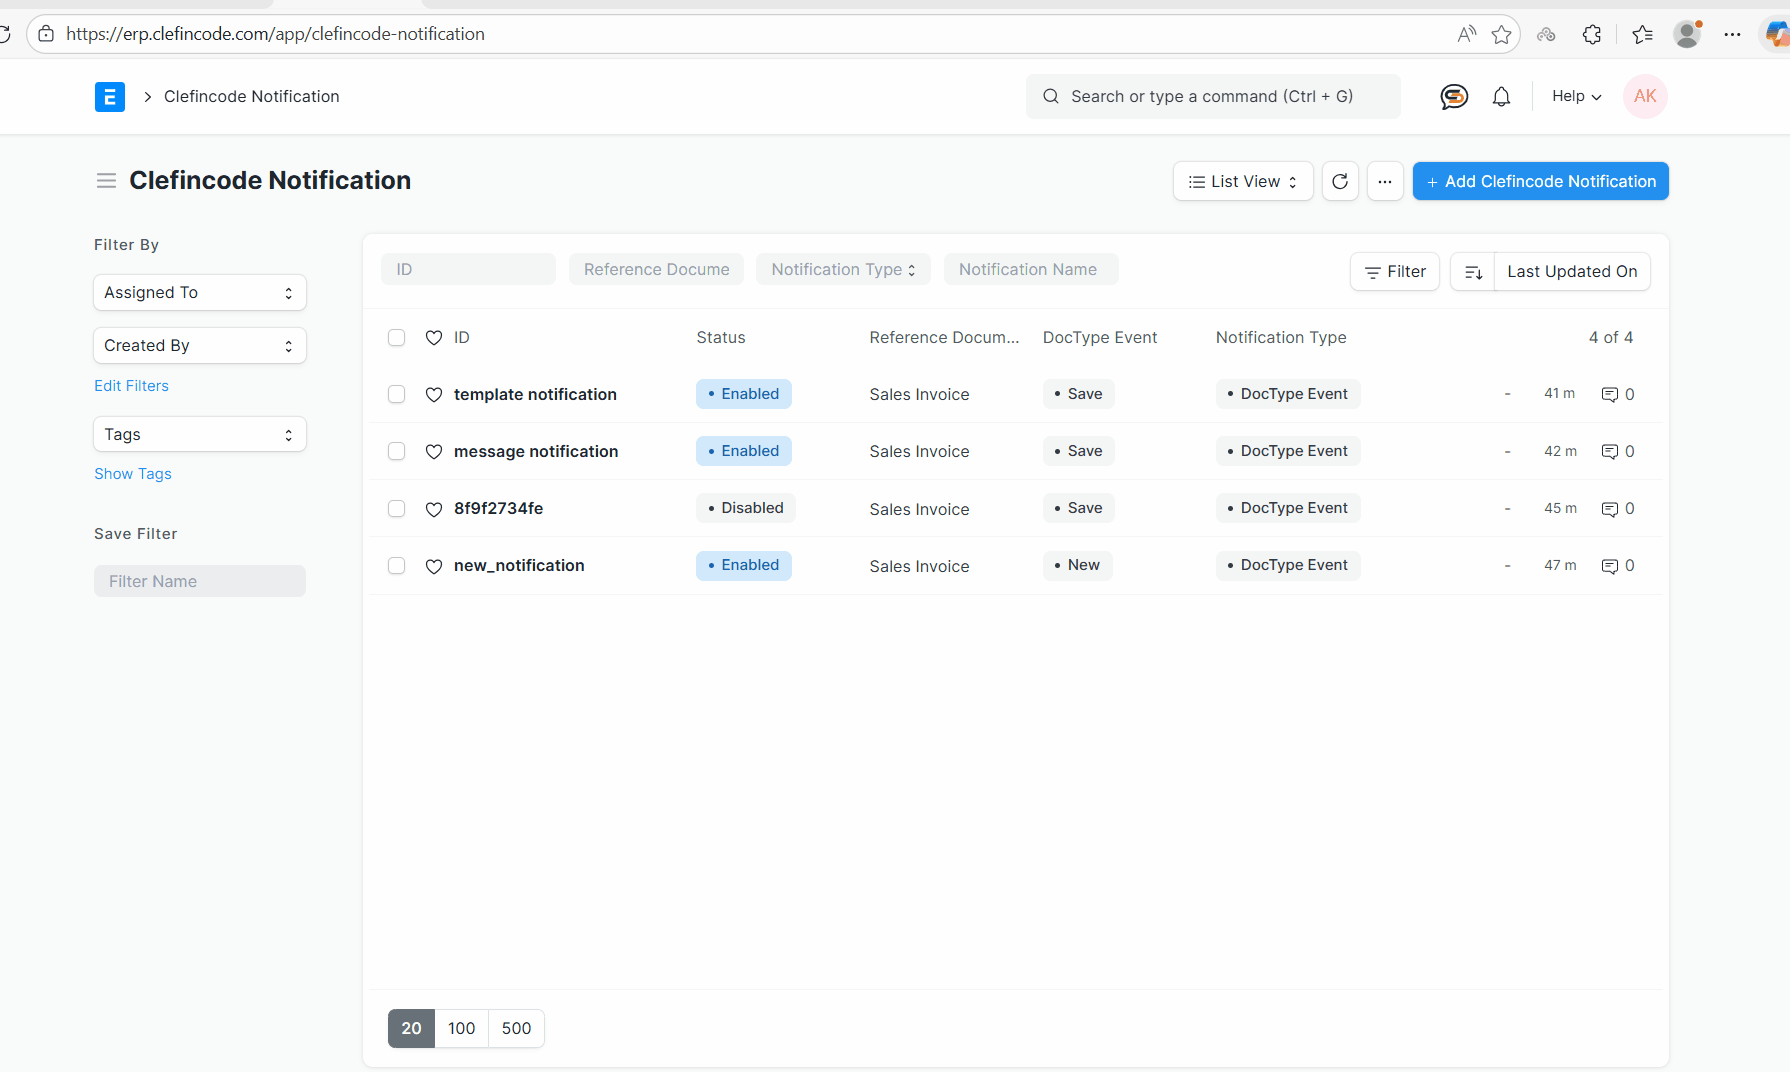
Task: Open the chat widget icon in the navbar
Action: (x=1453, y=96)
